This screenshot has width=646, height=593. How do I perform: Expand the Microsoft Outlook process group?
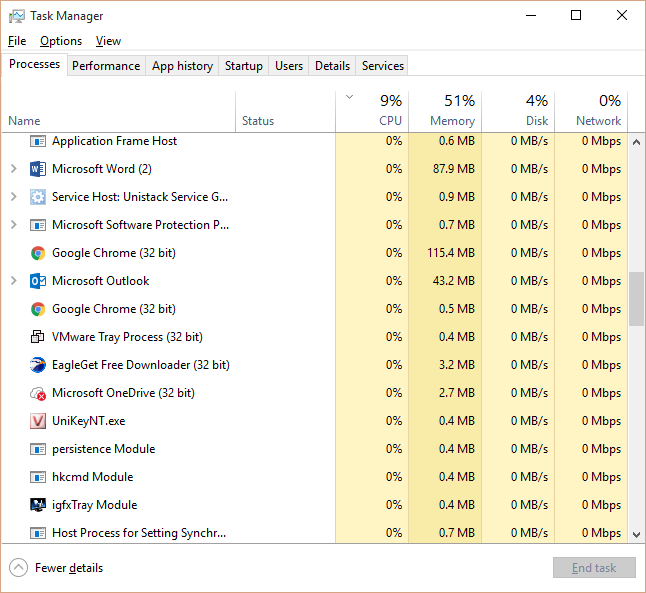coord(13,281)
